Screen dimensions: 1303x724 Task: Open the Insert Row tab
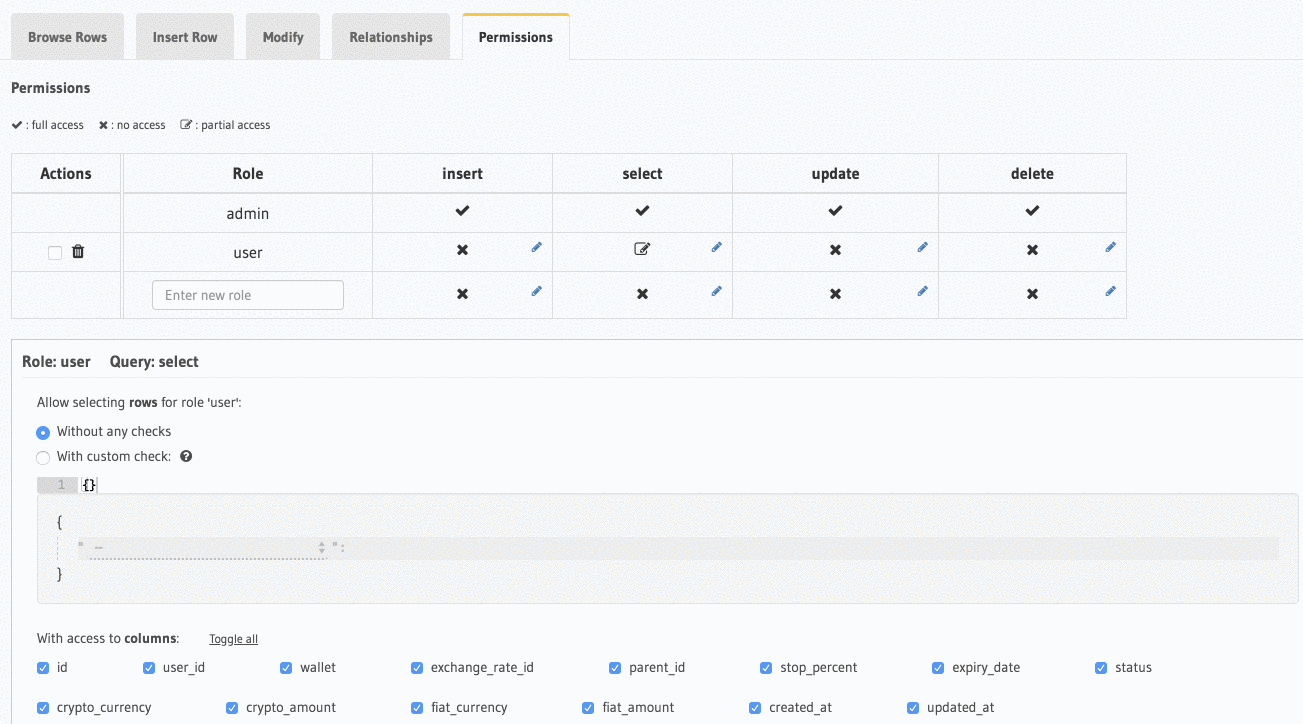(x=185, y=37)
